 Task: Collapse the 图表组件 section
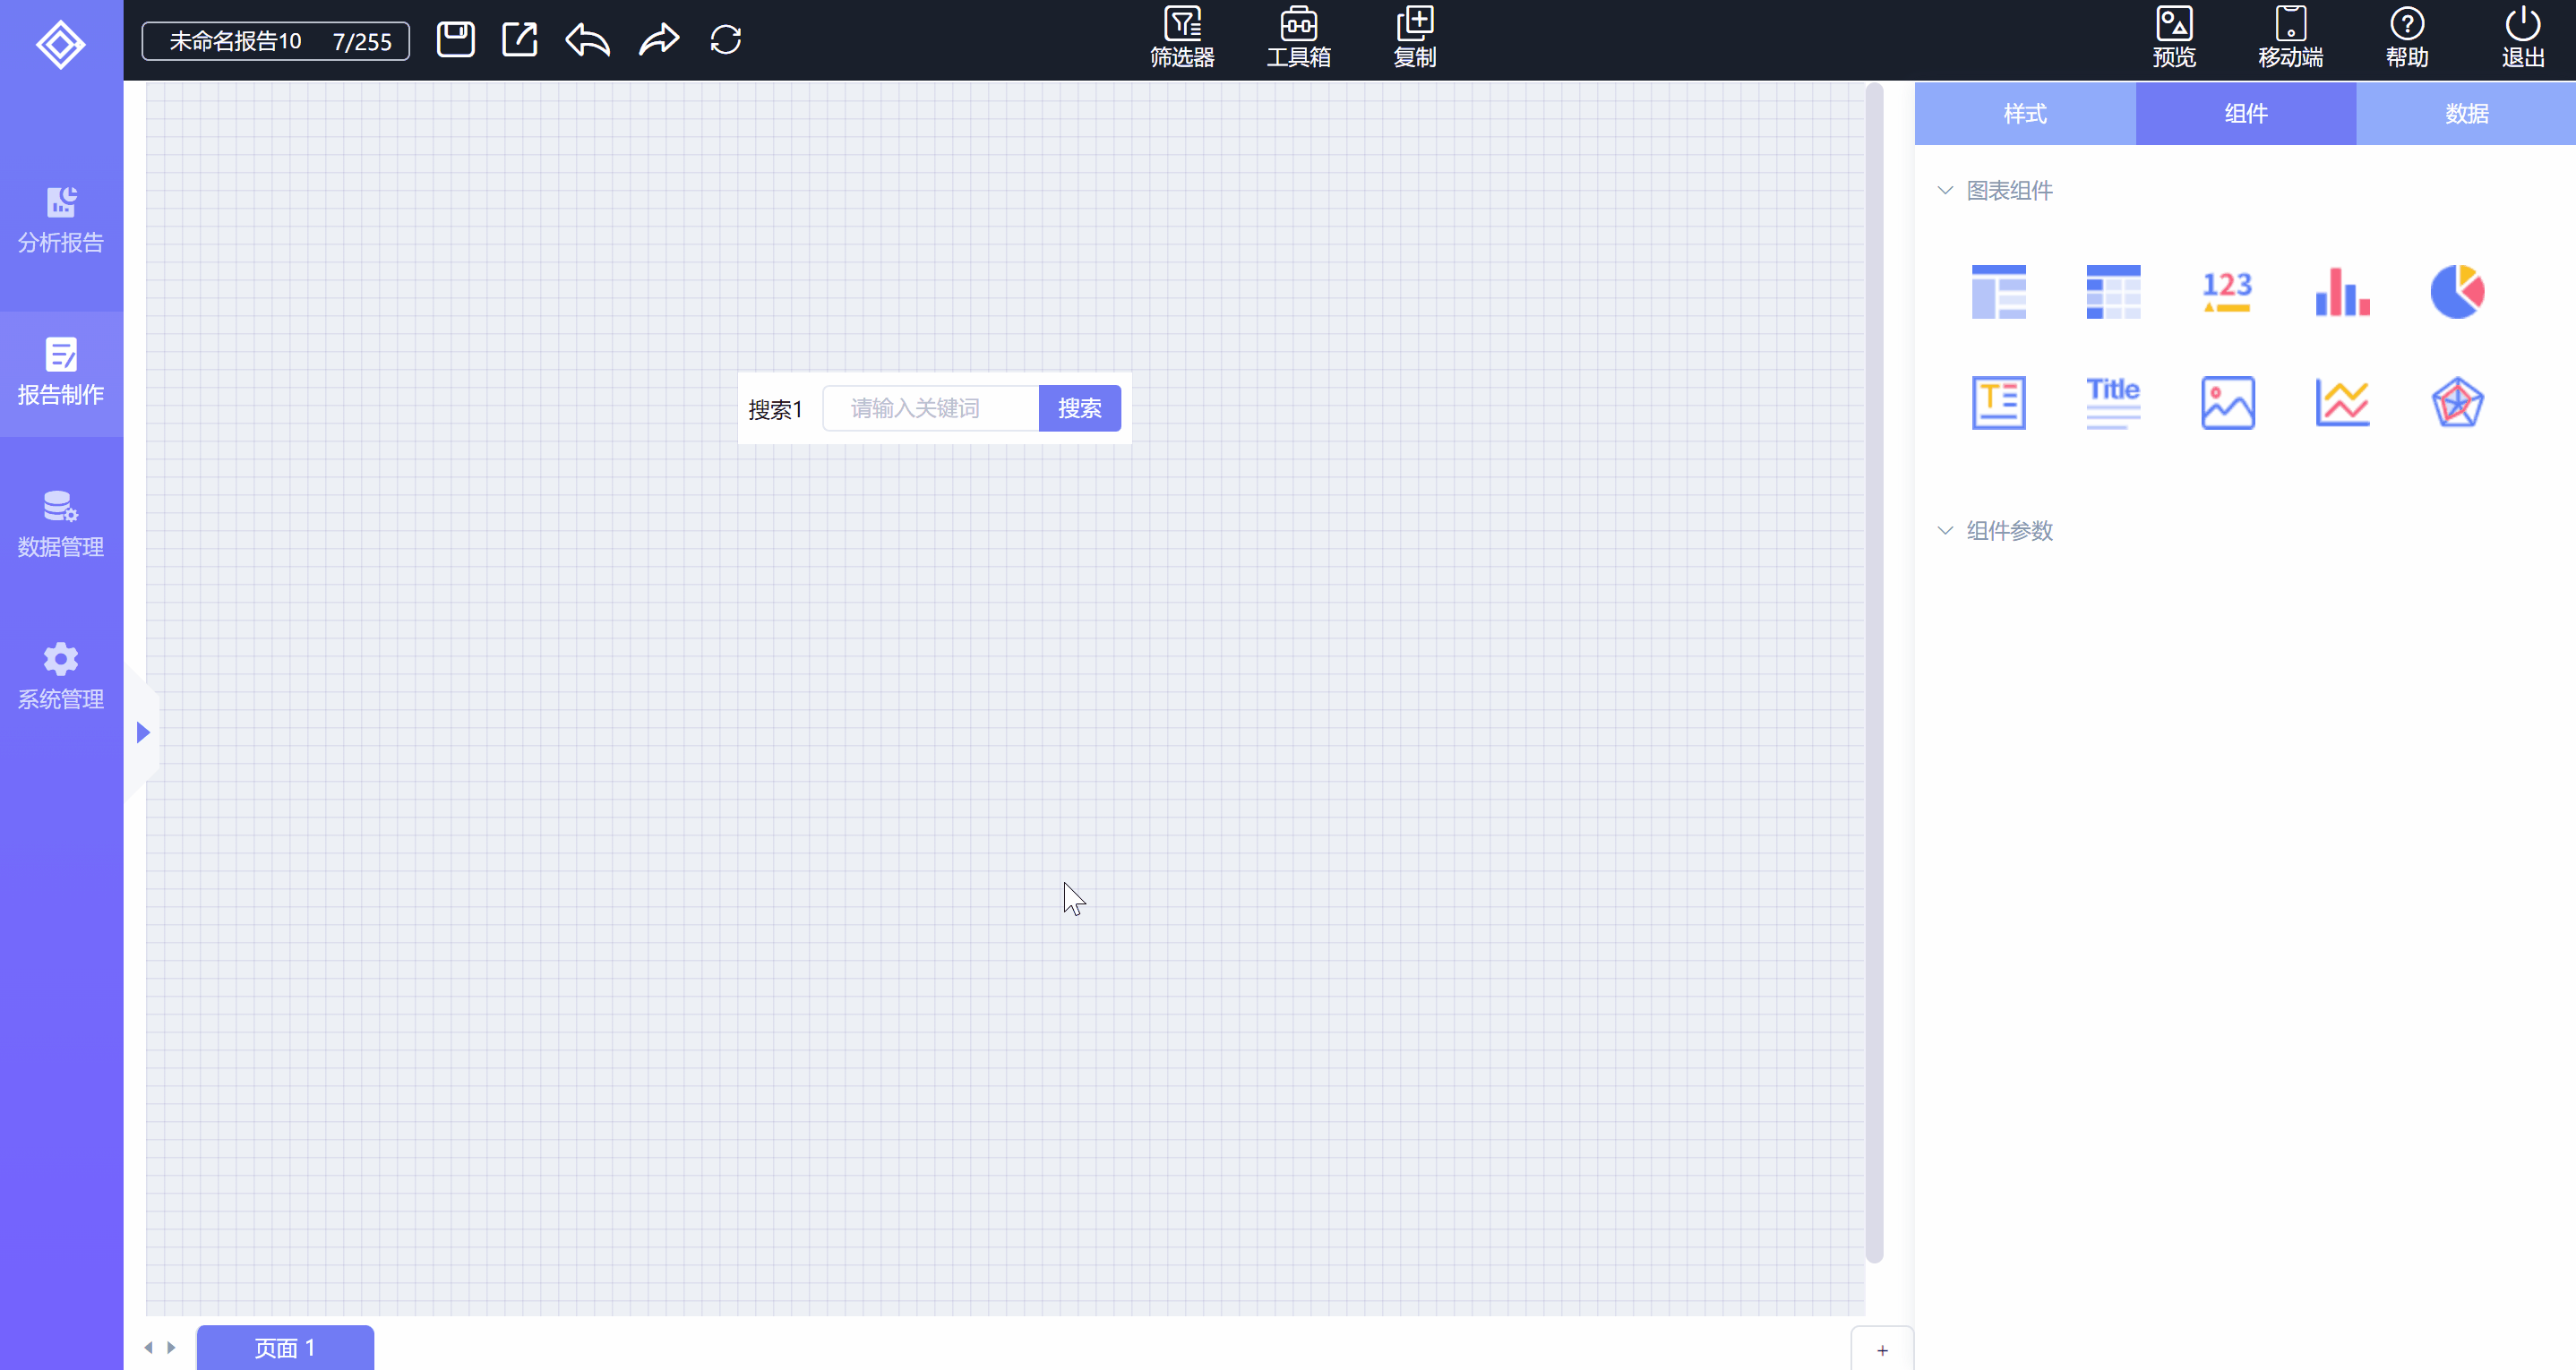coord(1945,190)
